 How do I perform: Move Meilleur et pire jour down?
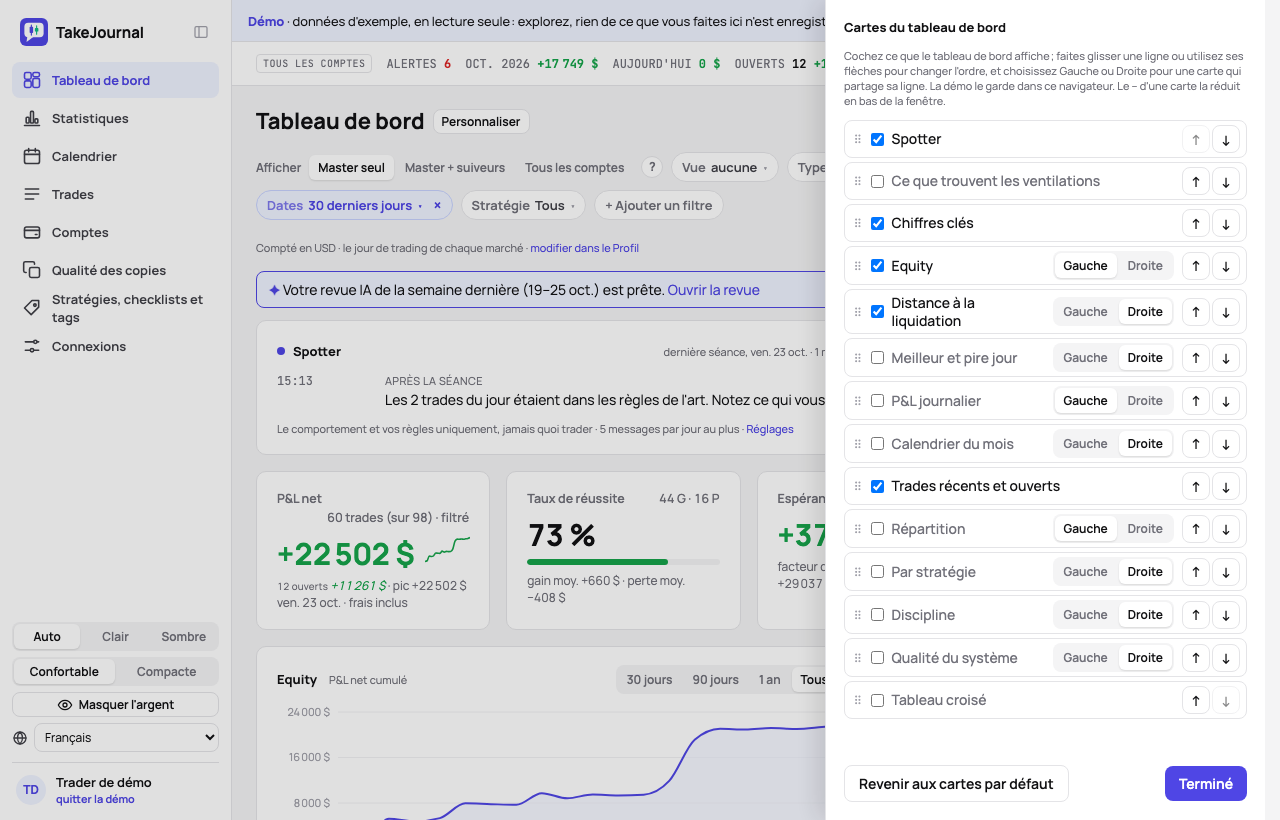(x=1226, y=358)
